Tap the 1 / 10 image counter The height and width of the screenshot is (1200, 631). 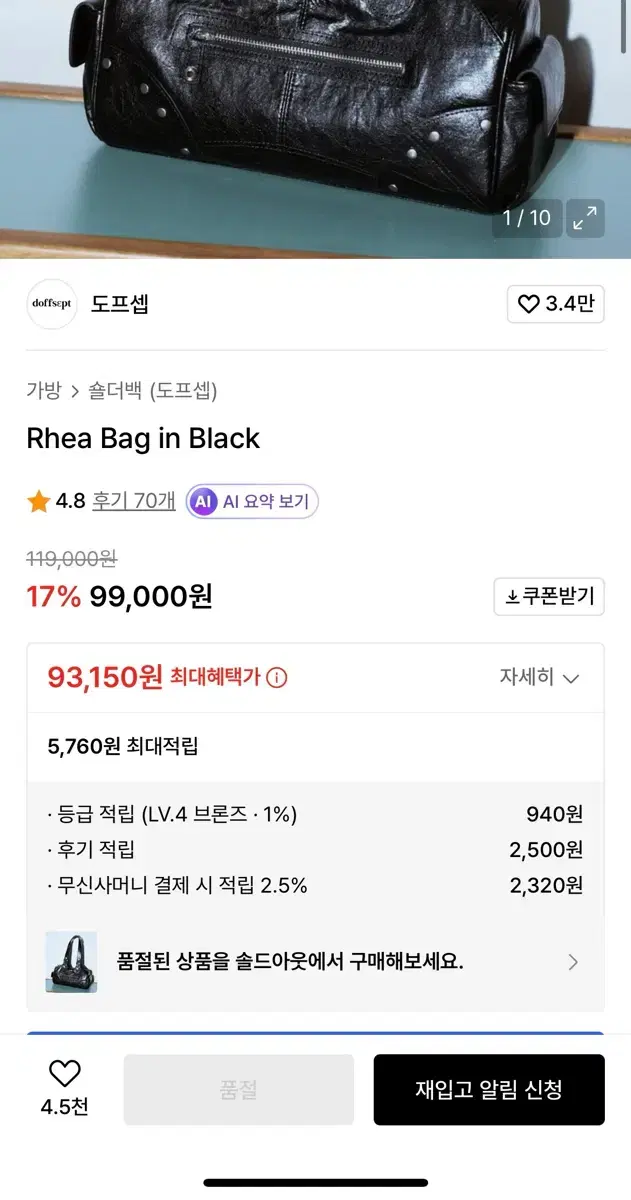pyautogui.click(x=526, y=217)
